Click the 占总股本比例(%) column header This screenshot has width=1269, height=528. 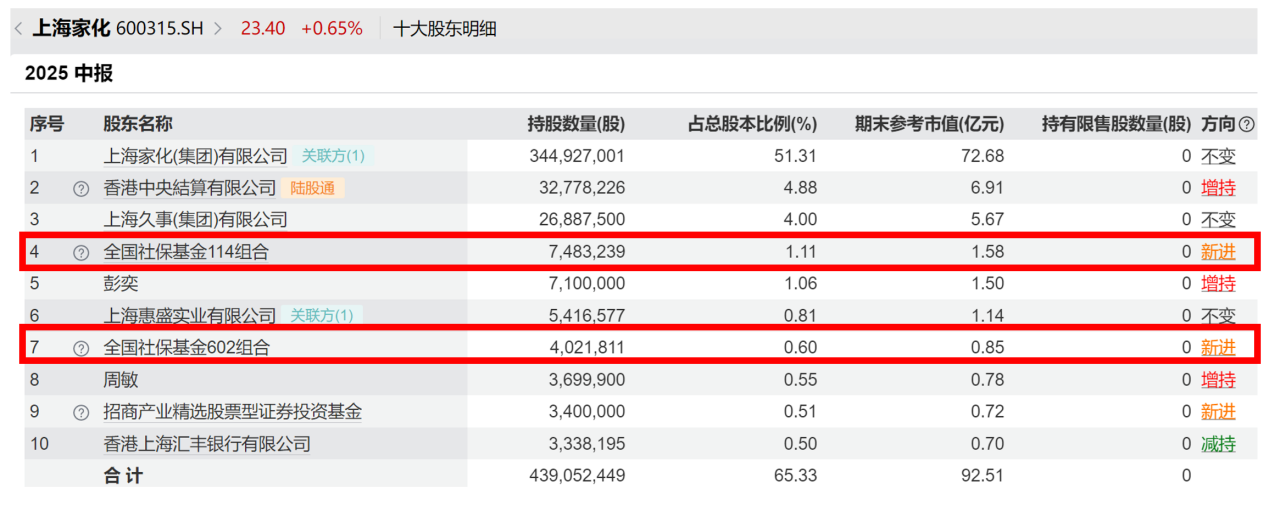click(x=752, y=124)
